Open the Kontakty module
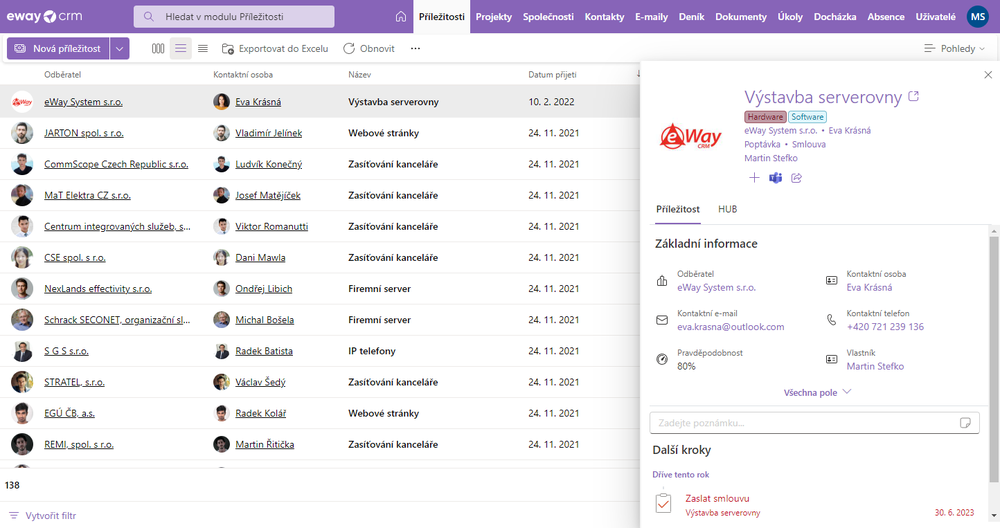 pos(605,17)
